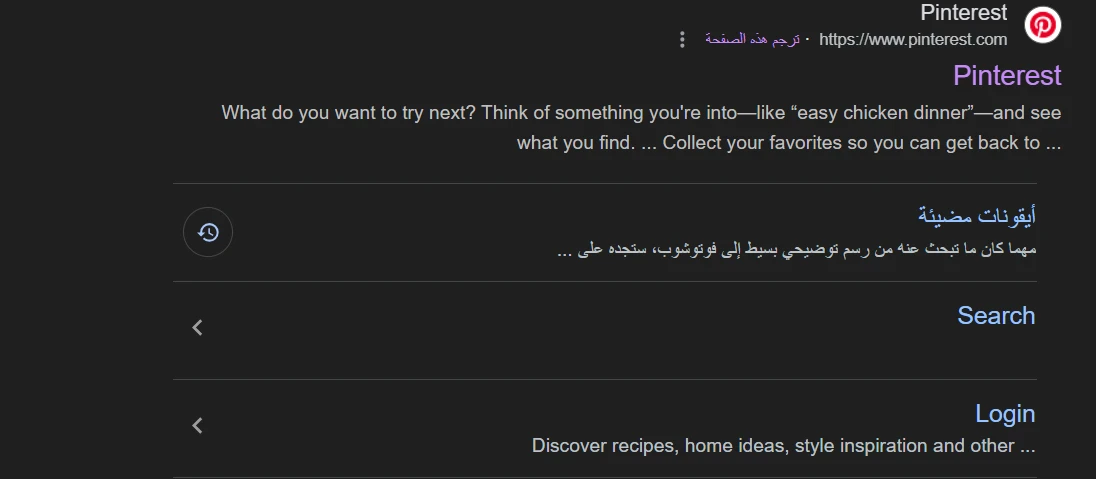This screenshot has height=479, width=1096.
Task: Expand the chevron beside the Search sitelink
Action: (198, 327)
